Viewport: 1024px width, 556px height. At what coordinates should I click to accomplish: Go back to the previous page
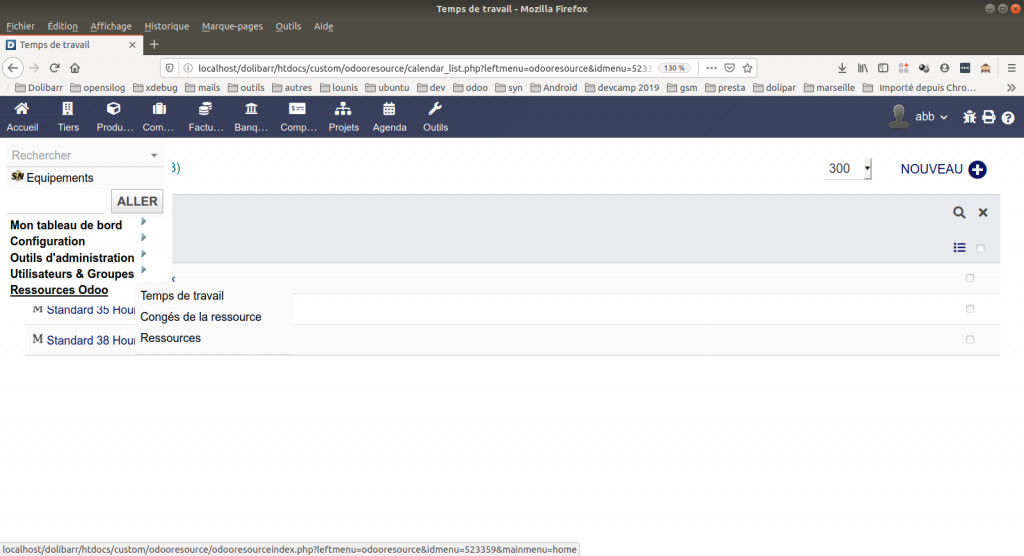pyautogui.click(x=13, y=68)
